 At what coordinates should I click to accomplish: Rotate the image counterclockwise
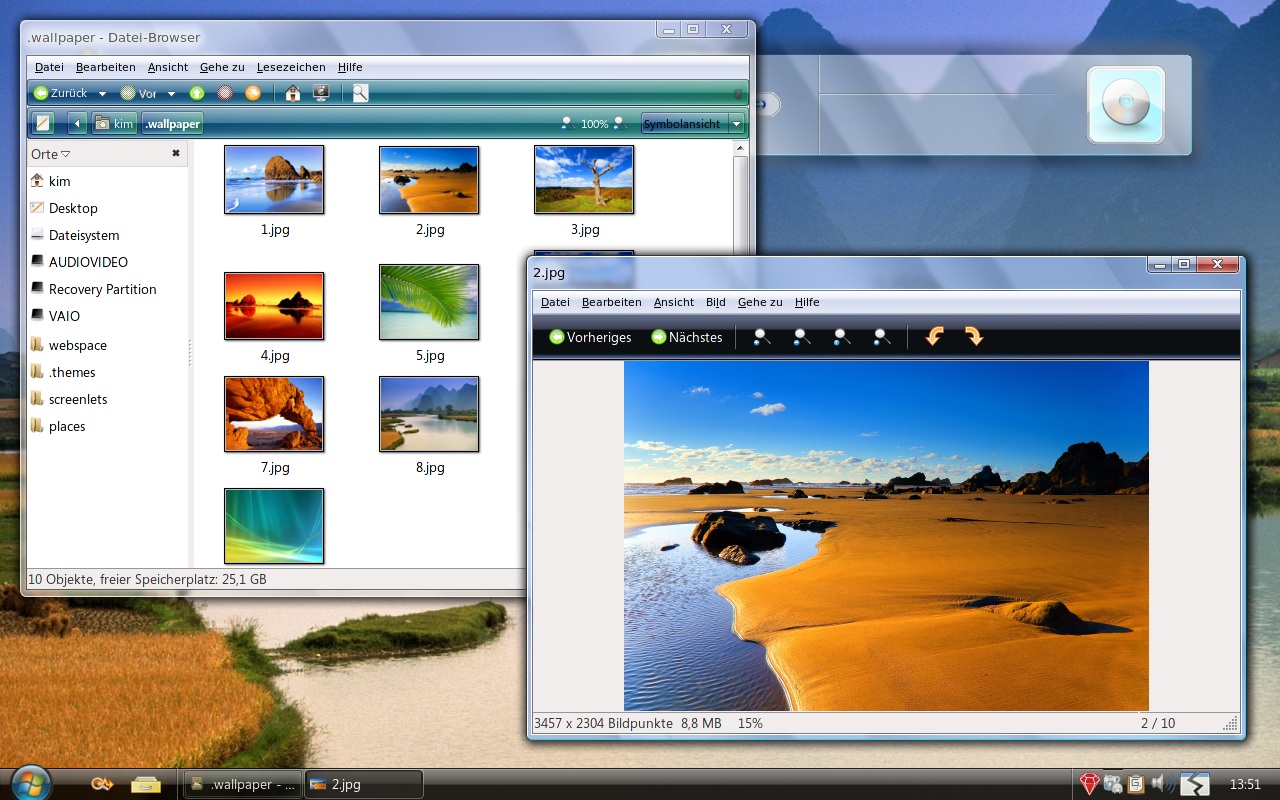tap(933, 337)
